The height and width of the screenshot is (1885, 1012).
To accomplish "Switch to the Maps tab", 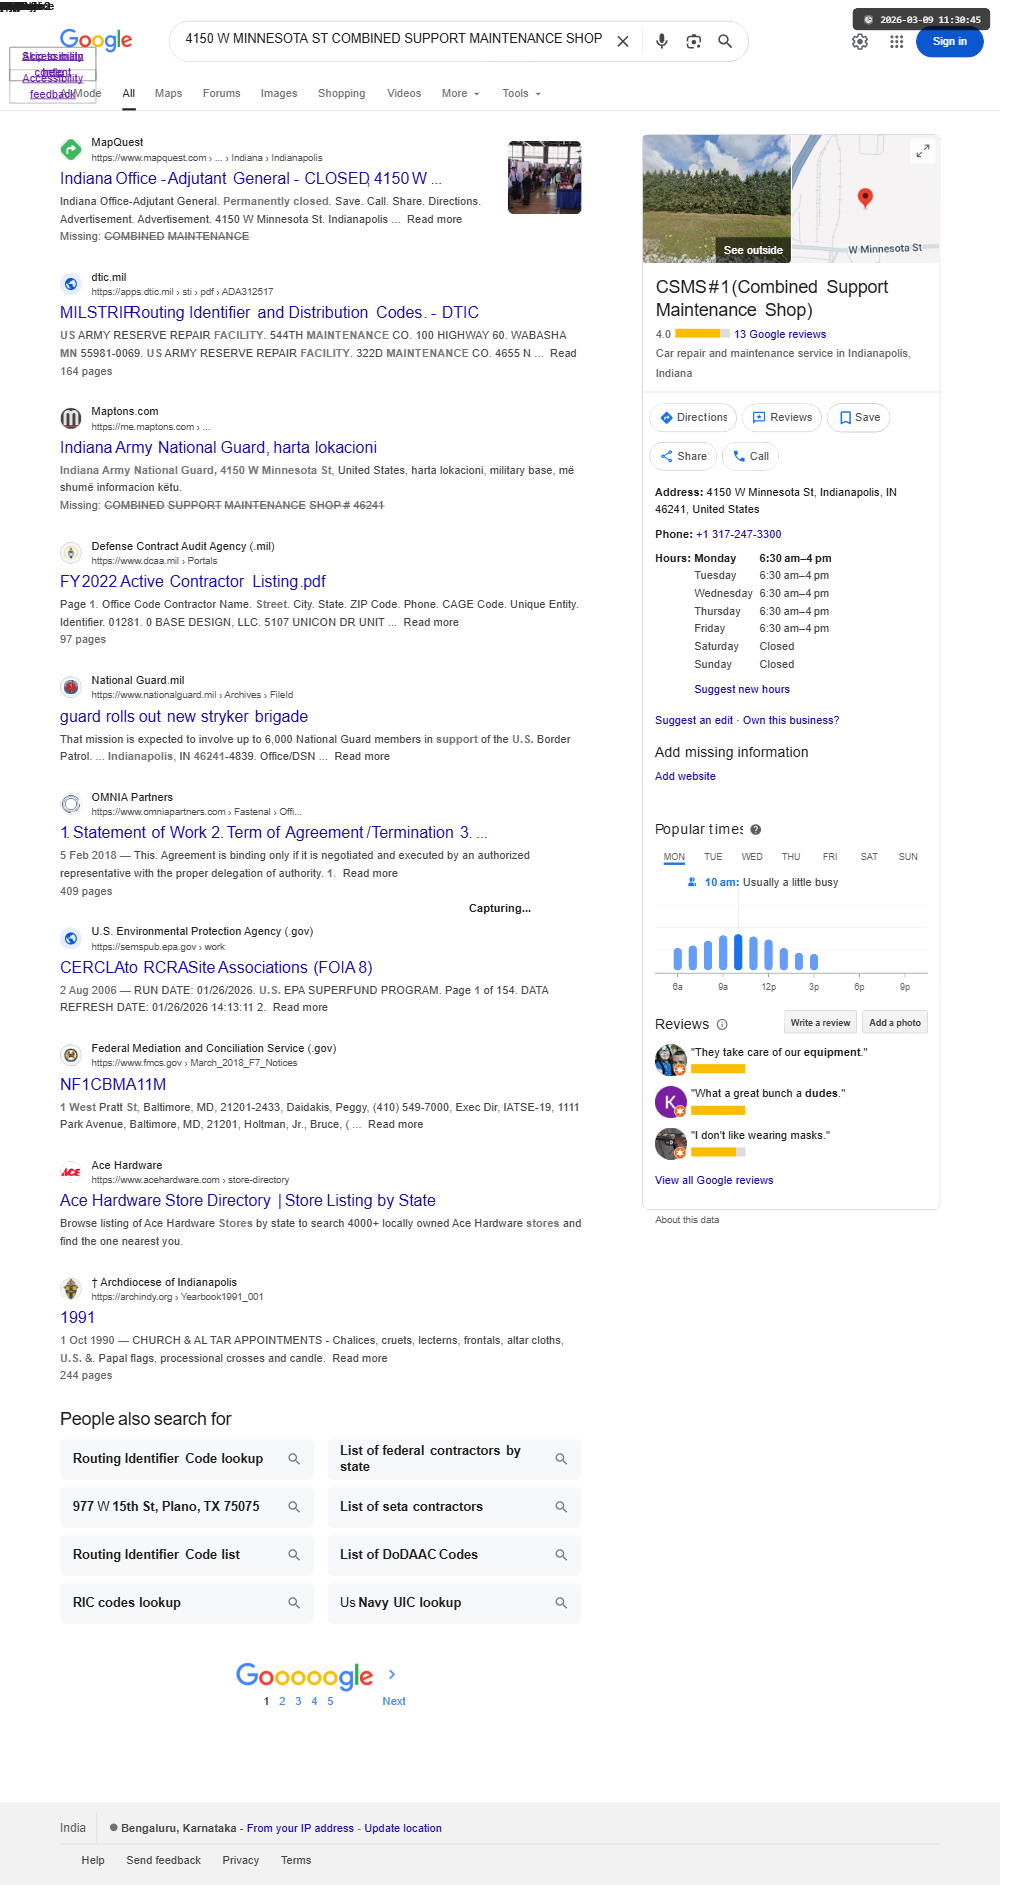I will click(x=168, y=93).
